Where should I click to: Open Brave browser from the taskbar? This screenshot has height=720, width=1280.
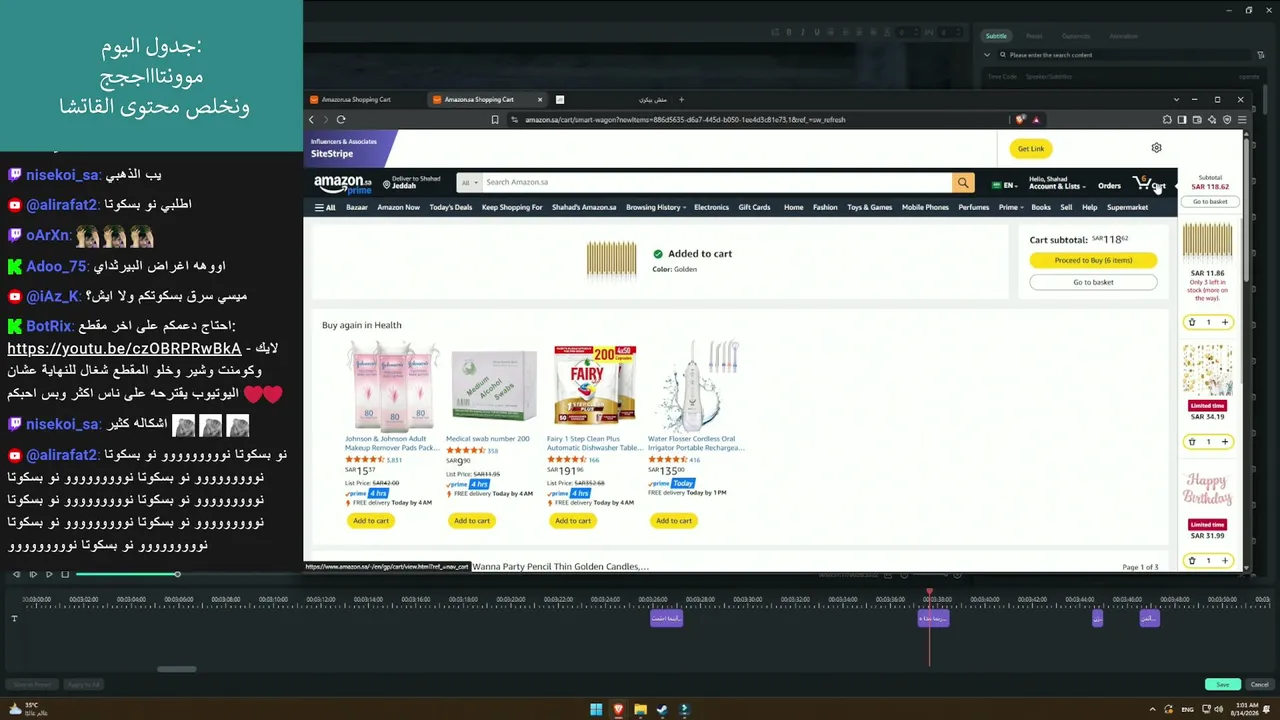pos(618,710)
